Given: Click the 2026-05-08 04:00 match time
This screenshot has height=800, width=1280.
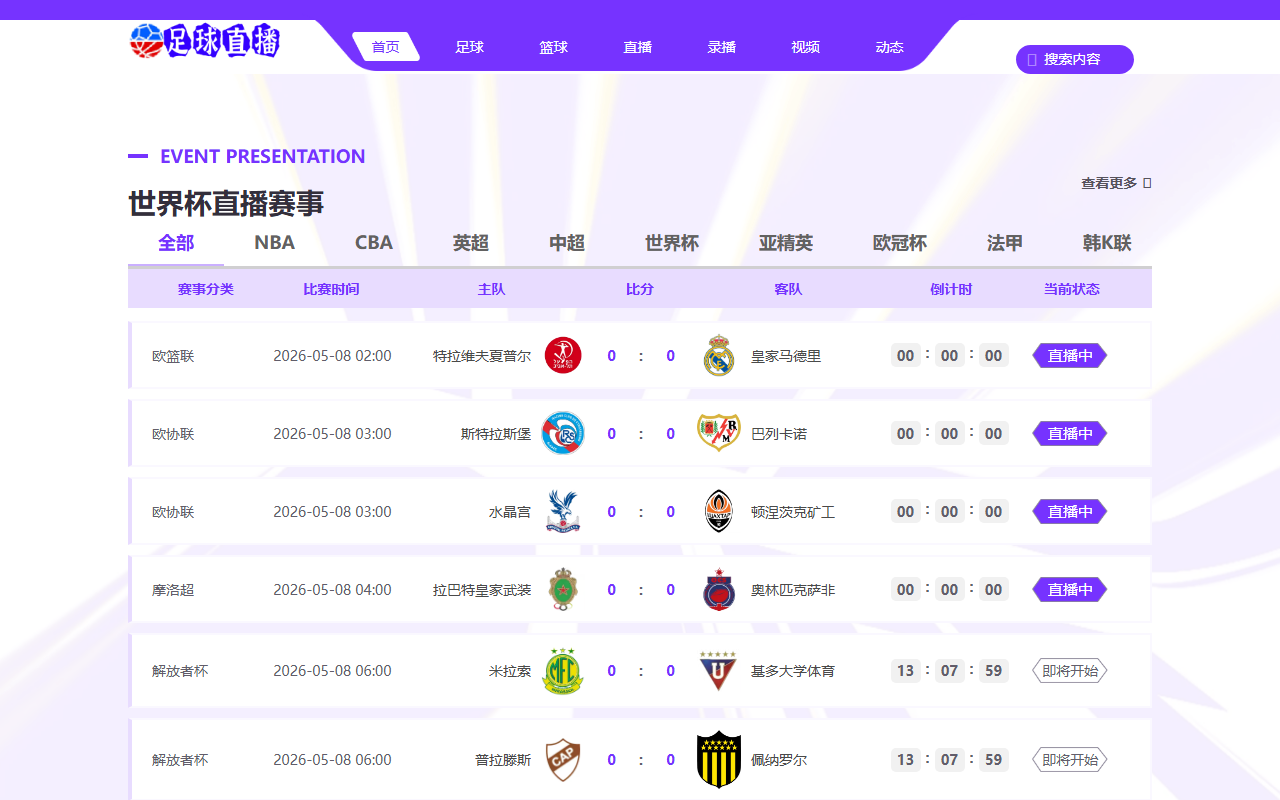Looking at the screenshot, I should click(x=332, y=589).
